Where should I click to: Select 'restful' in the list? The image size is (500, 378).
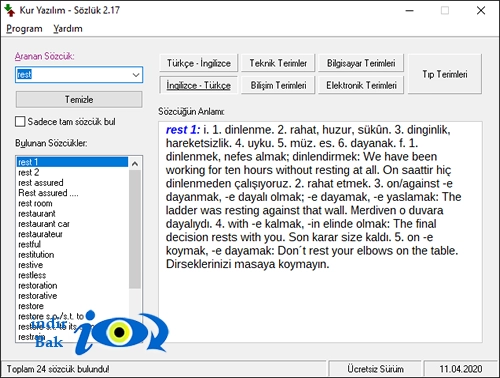click(72, 244)
